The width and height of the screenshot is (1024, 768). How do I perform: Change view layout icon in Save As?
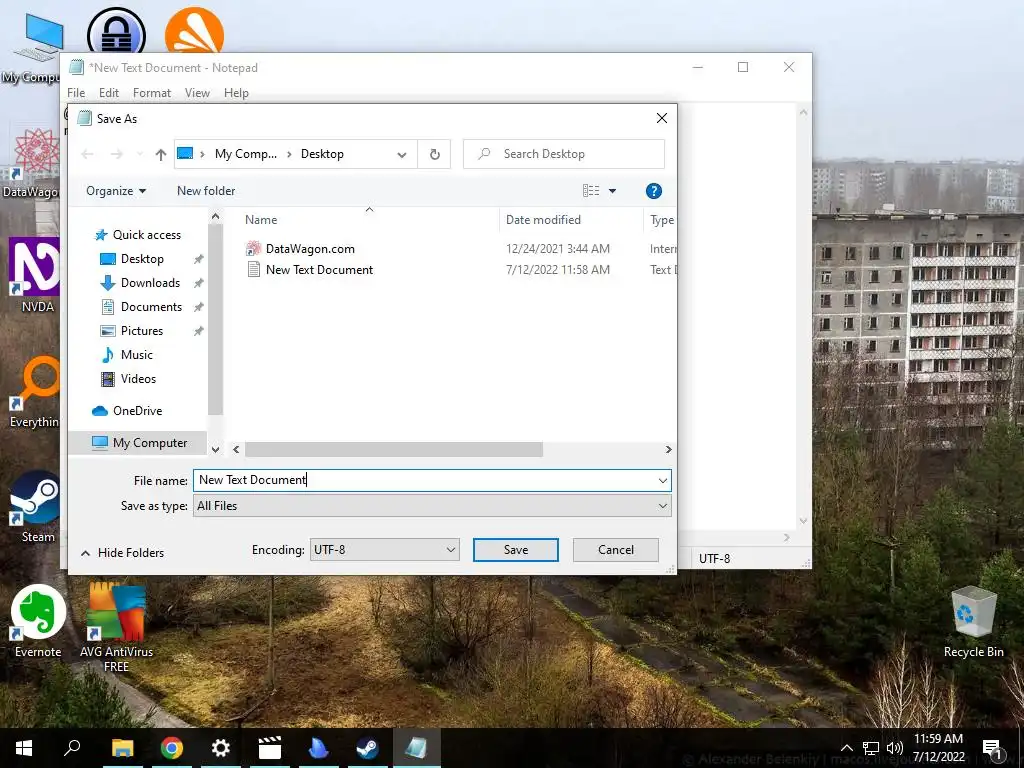point(591,191)
